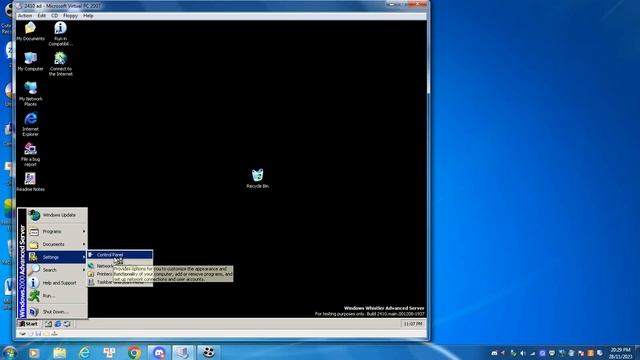This screenshot has height=360, width=640.
Task: Choose Shut Down... from Start menu
Action: (57, 311)
